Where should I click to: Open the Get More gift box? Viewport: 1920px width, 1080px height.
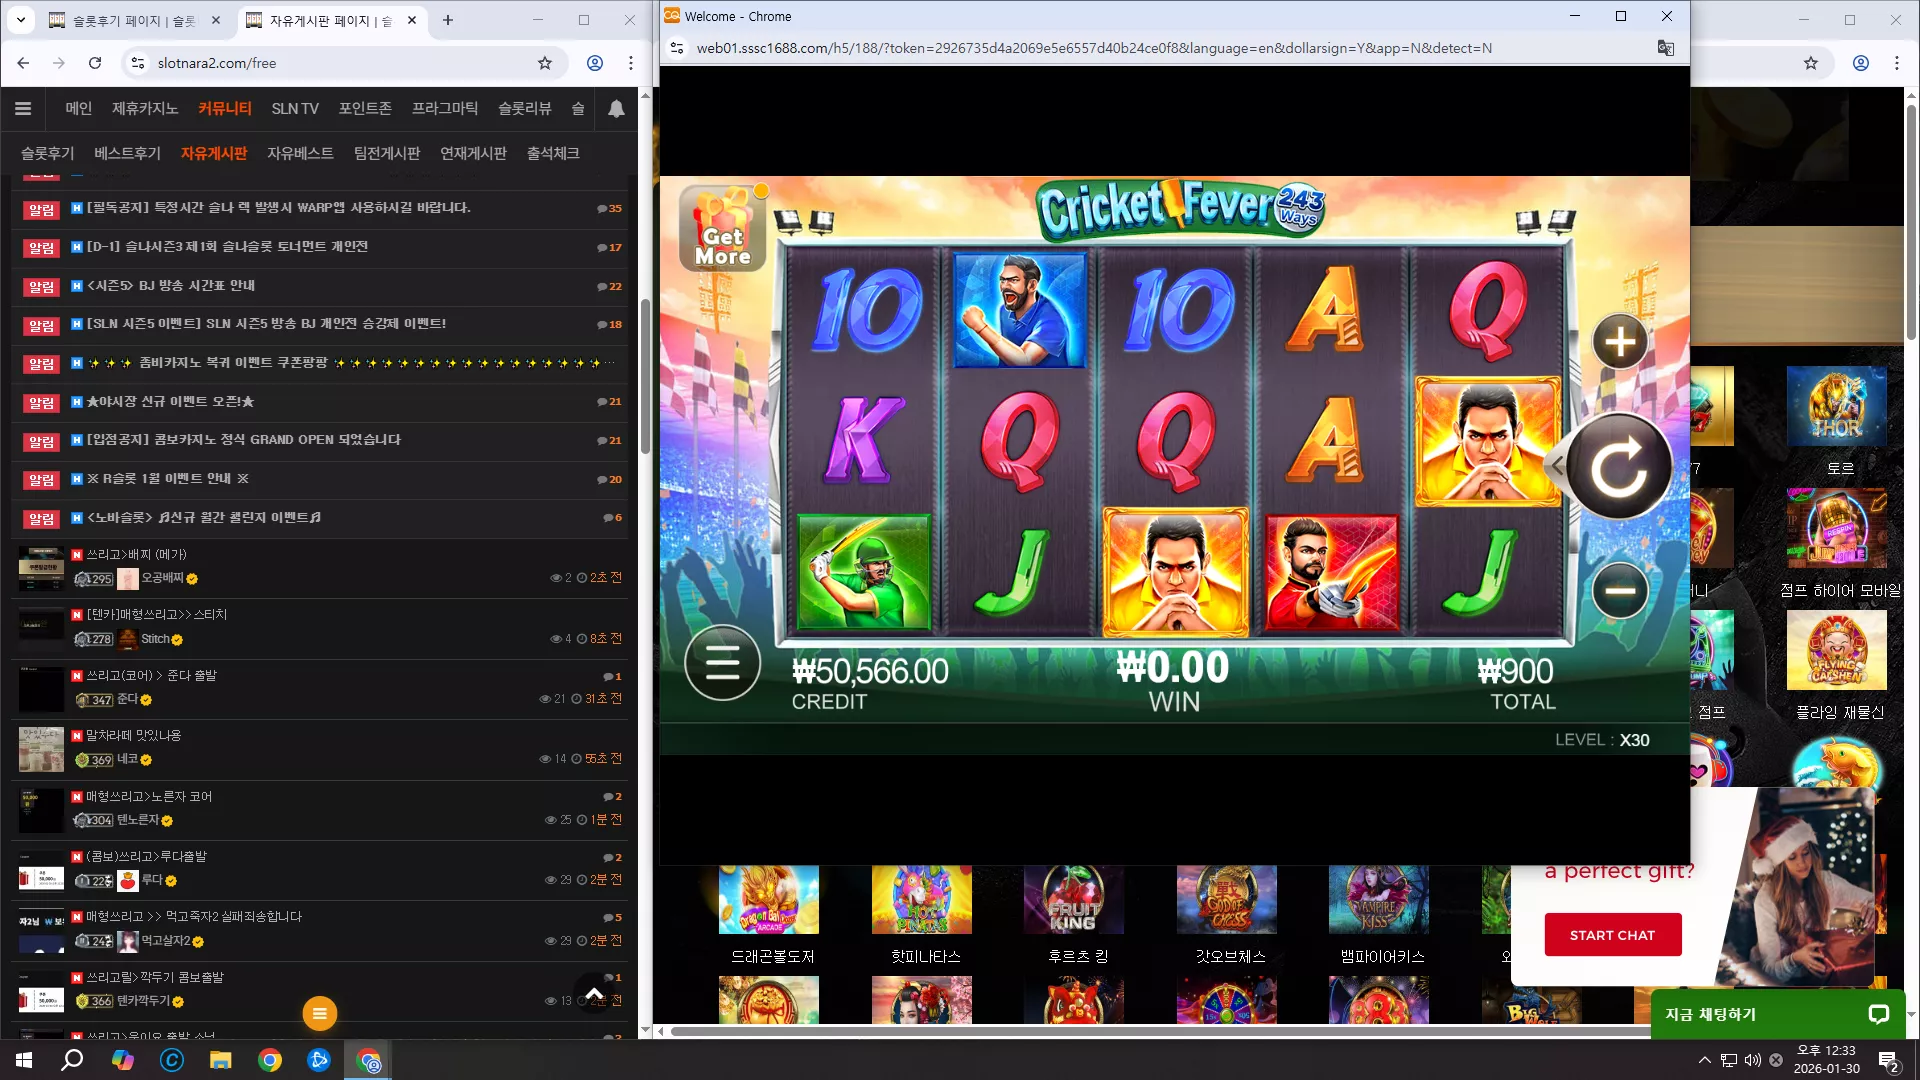tap(723, 228)
